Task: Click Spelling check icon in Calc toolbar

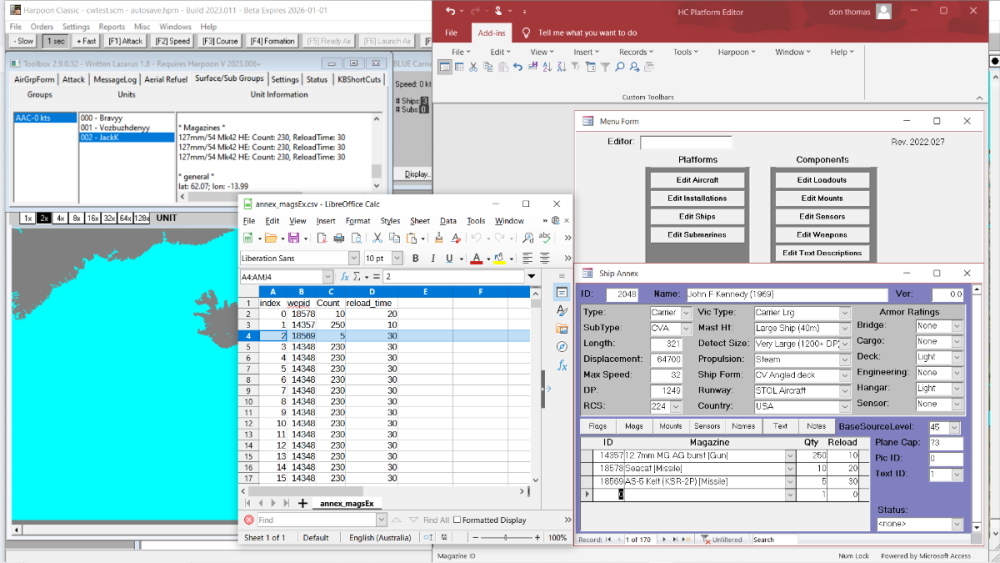Action: pos(545,238)
